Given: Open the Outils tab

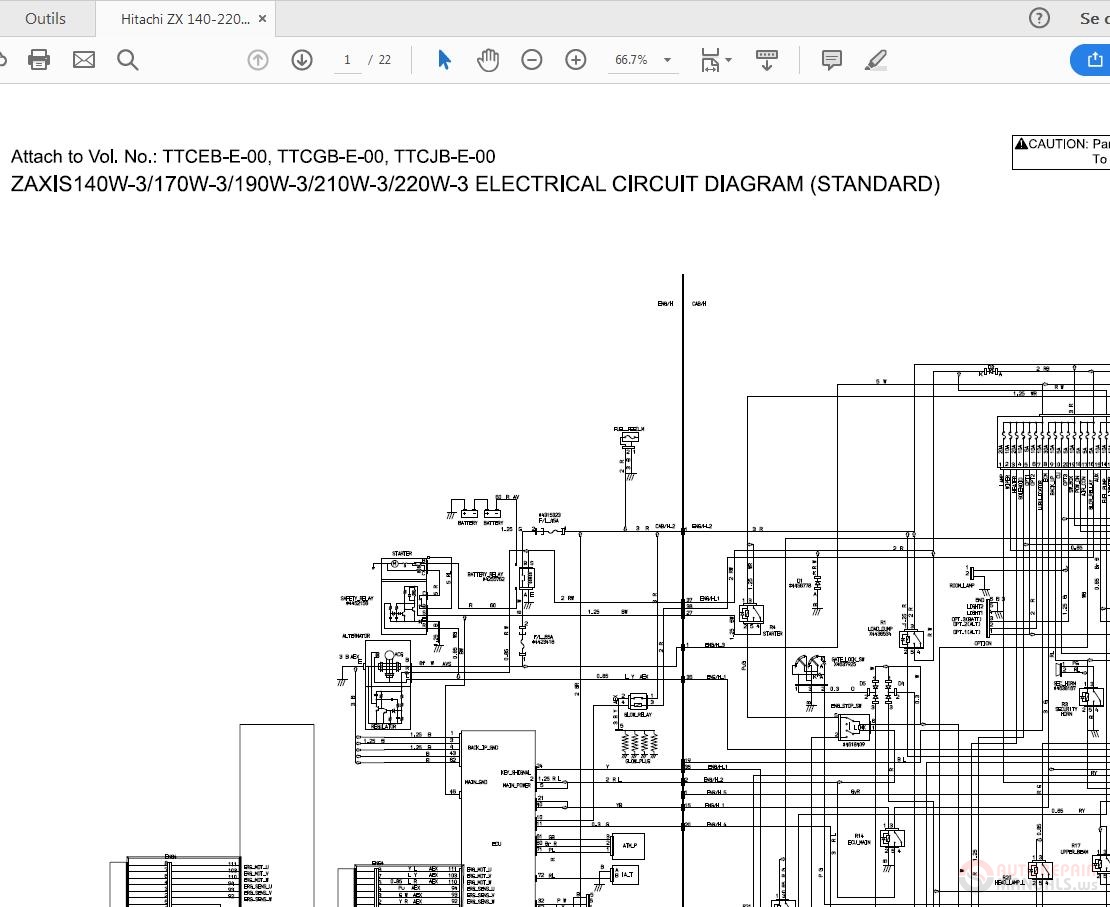Looking at the screenshot, I should coord(45,18).
